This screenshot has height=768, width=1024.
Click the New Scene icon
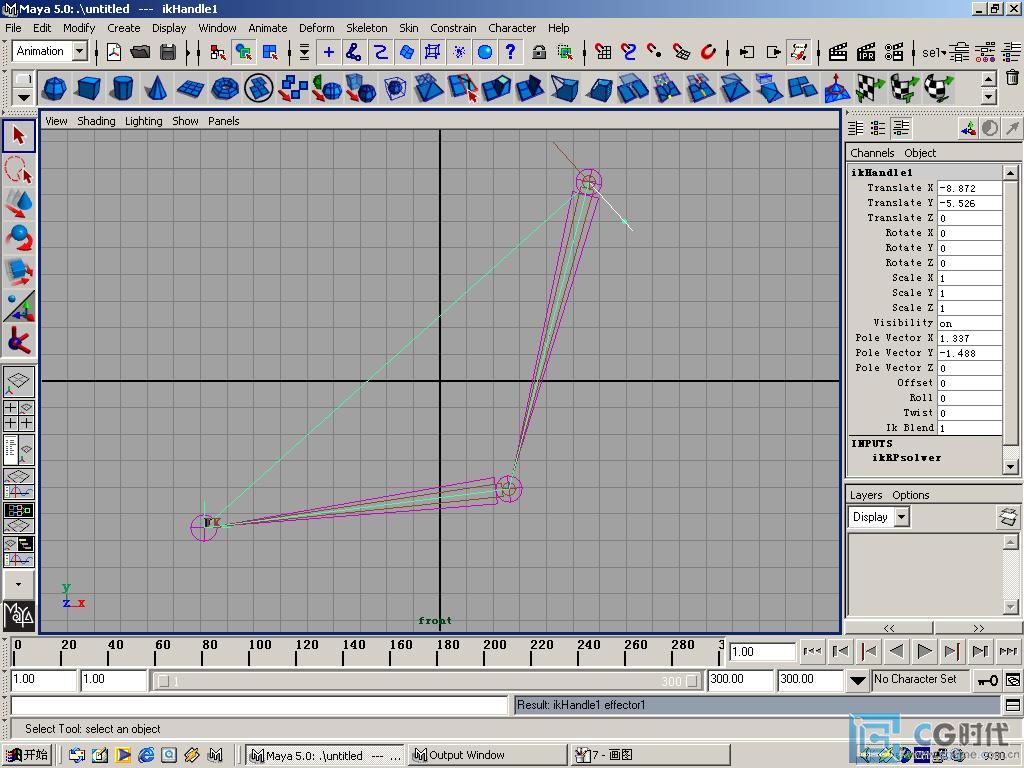pos(114,52)
